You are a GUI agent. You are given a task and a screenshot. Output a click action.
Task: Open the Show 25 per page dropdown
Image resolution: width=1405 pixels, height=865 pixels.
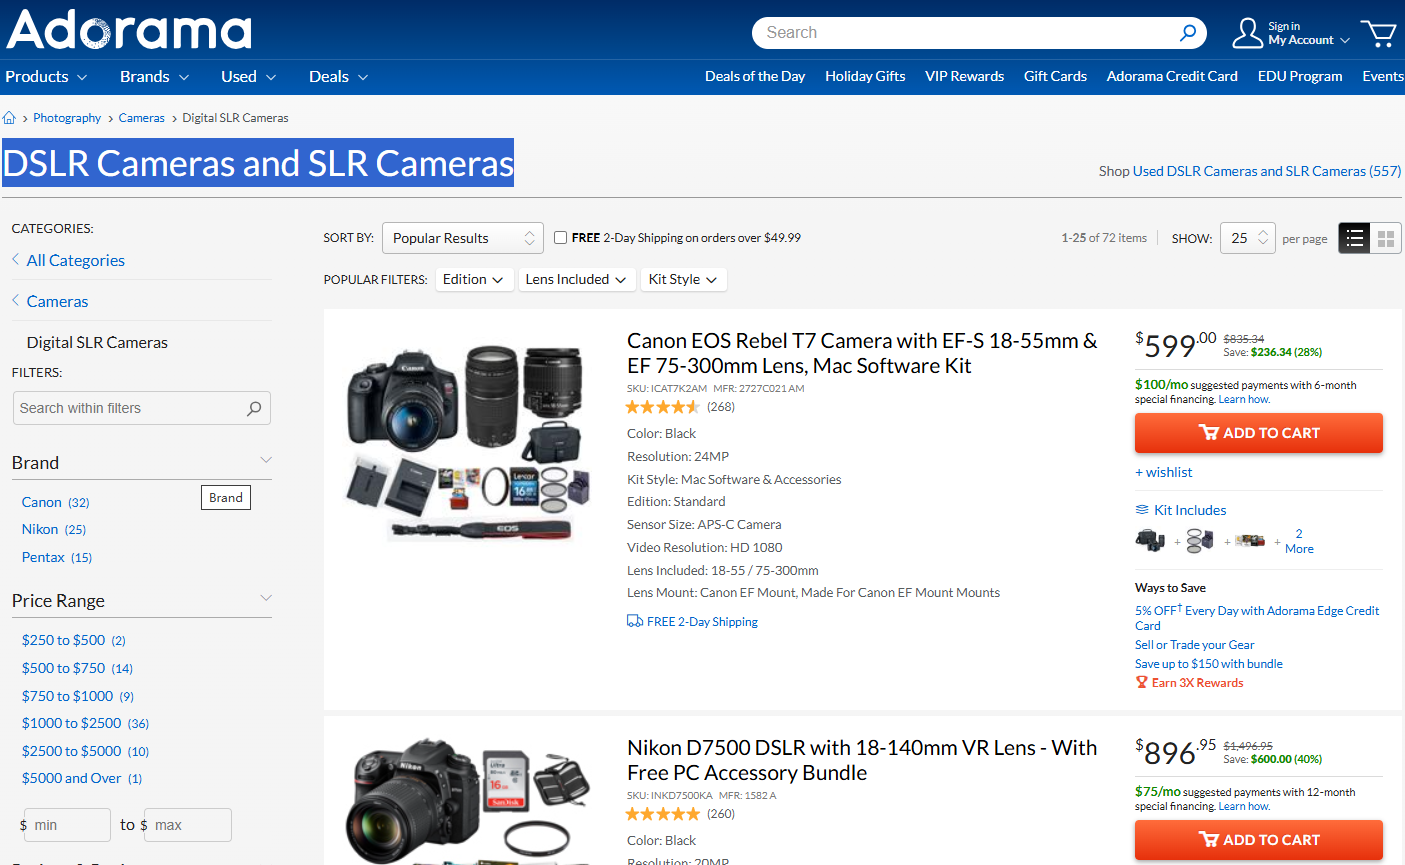pos(1248,238)
